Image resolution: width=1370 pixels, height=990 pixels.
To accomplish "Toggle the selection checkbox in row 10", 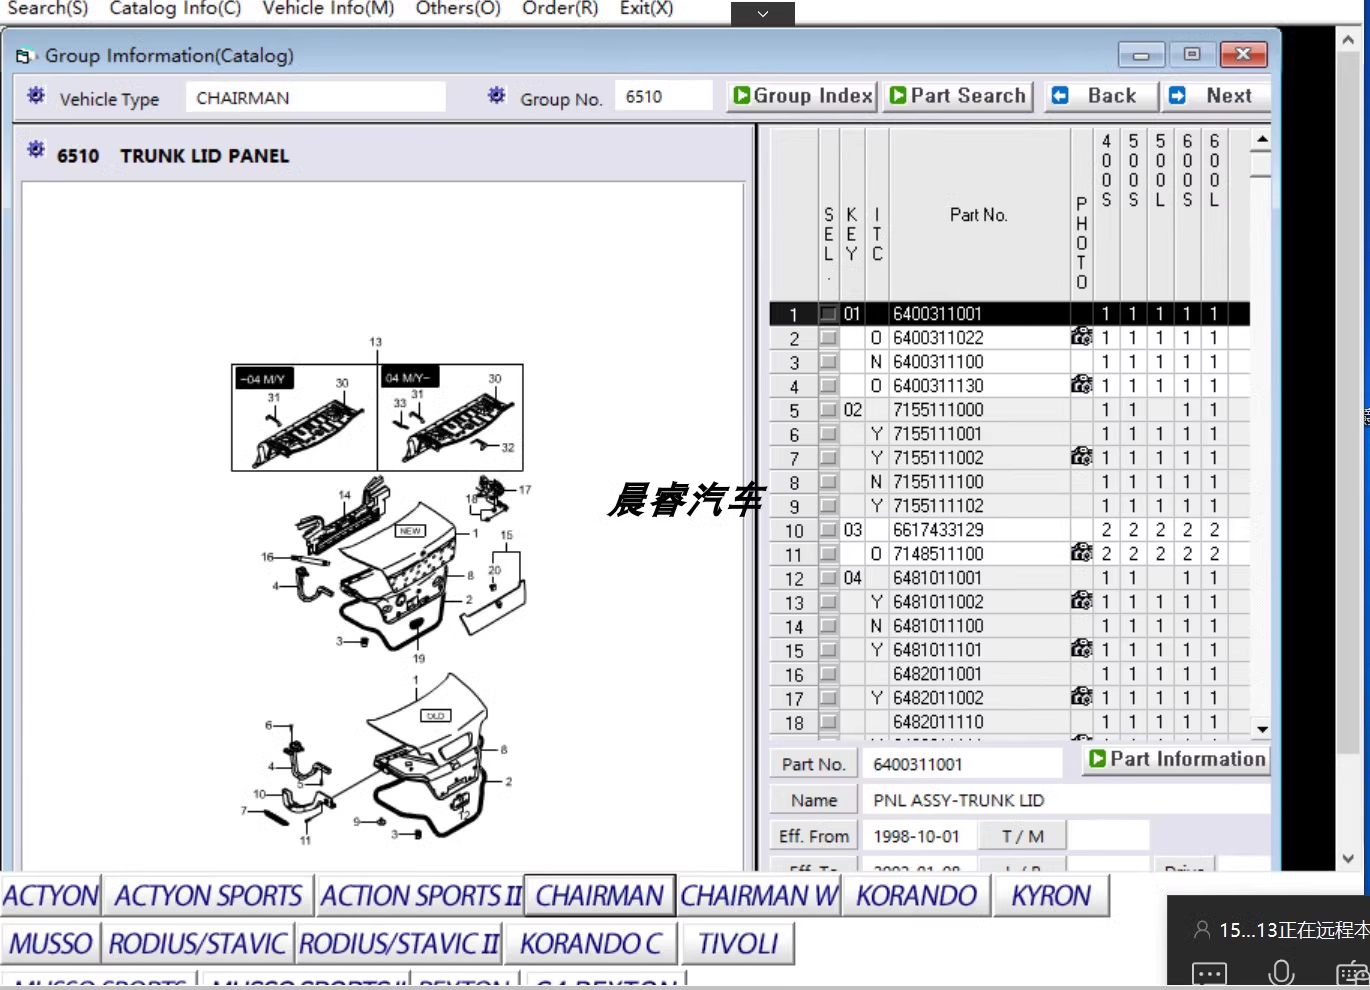I will [x=828, y=530].
